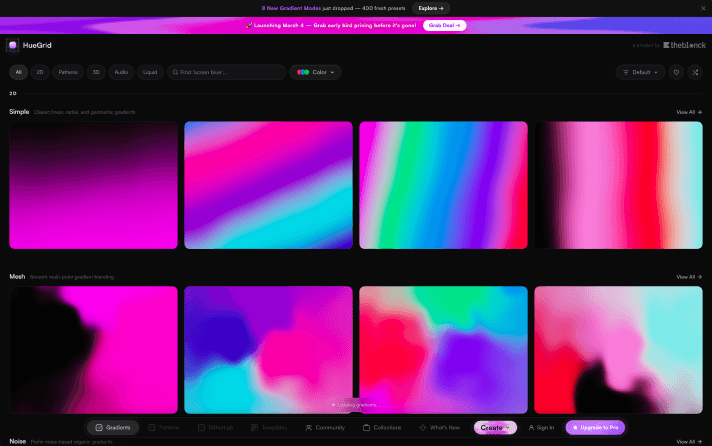Open the Collections tab

pyautogui.click(x=382, y=427)
